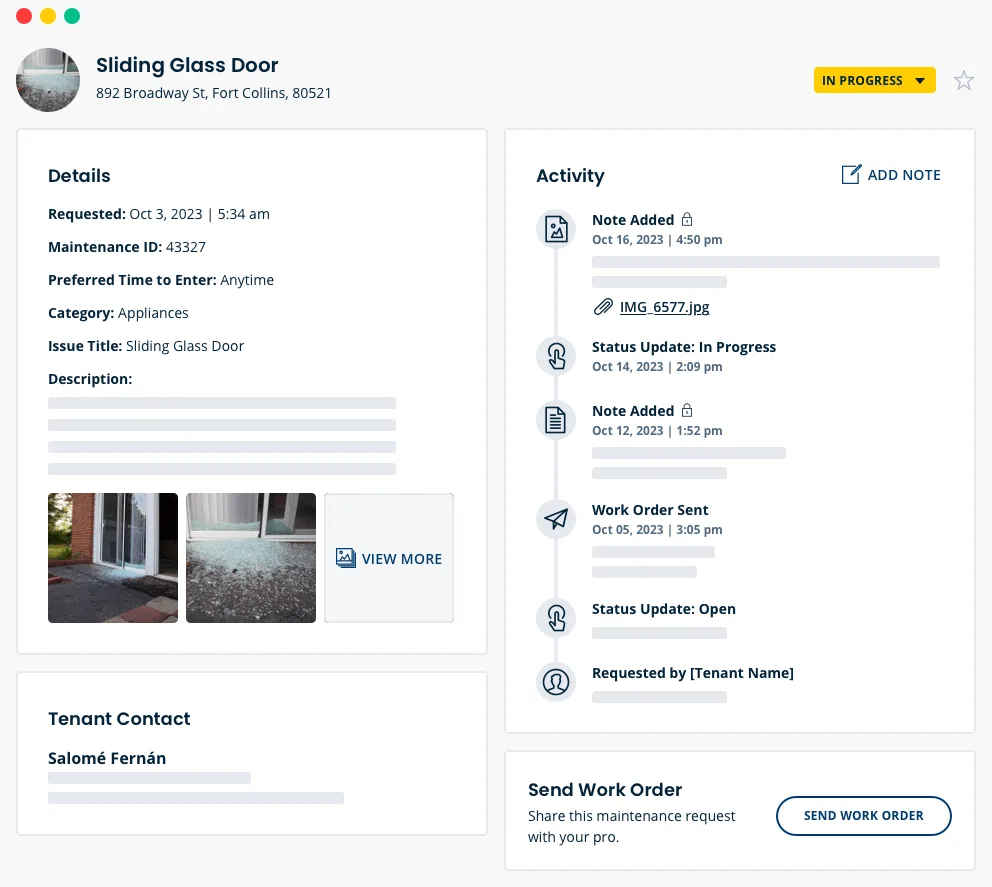This screenshot has height=887, width=992.
Task: Click View More to see additional photos
Action: 389,558
